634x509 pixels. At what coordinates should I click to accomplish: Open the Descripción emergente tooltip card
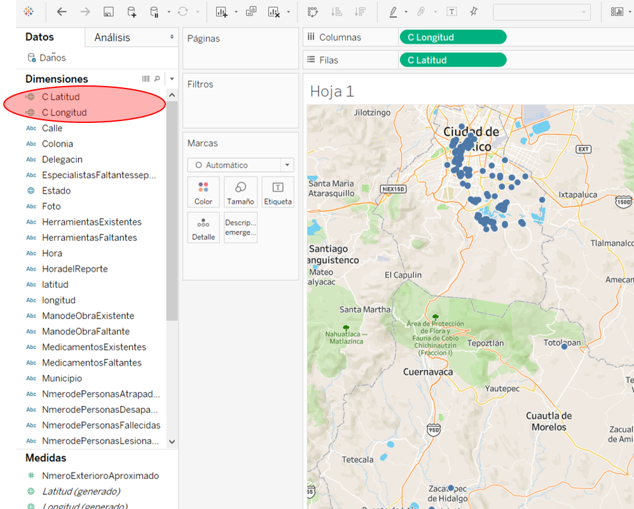coord(241,228)
